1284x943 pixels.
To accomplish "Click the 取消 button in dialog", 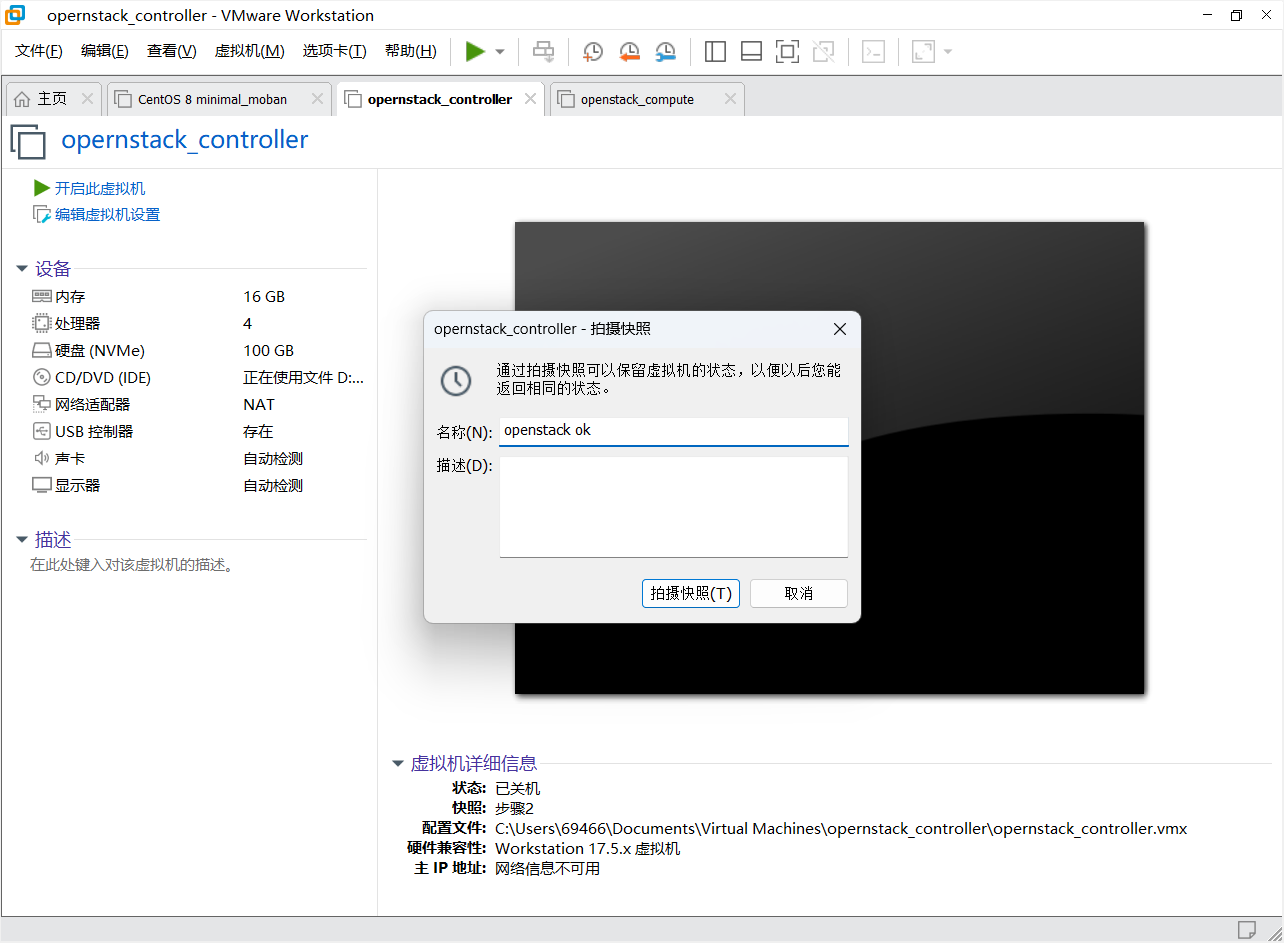I will (x=798, y=593).
